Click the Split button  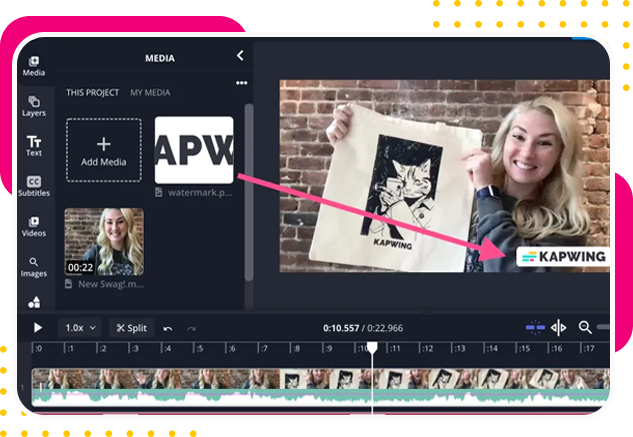(132, 328)
